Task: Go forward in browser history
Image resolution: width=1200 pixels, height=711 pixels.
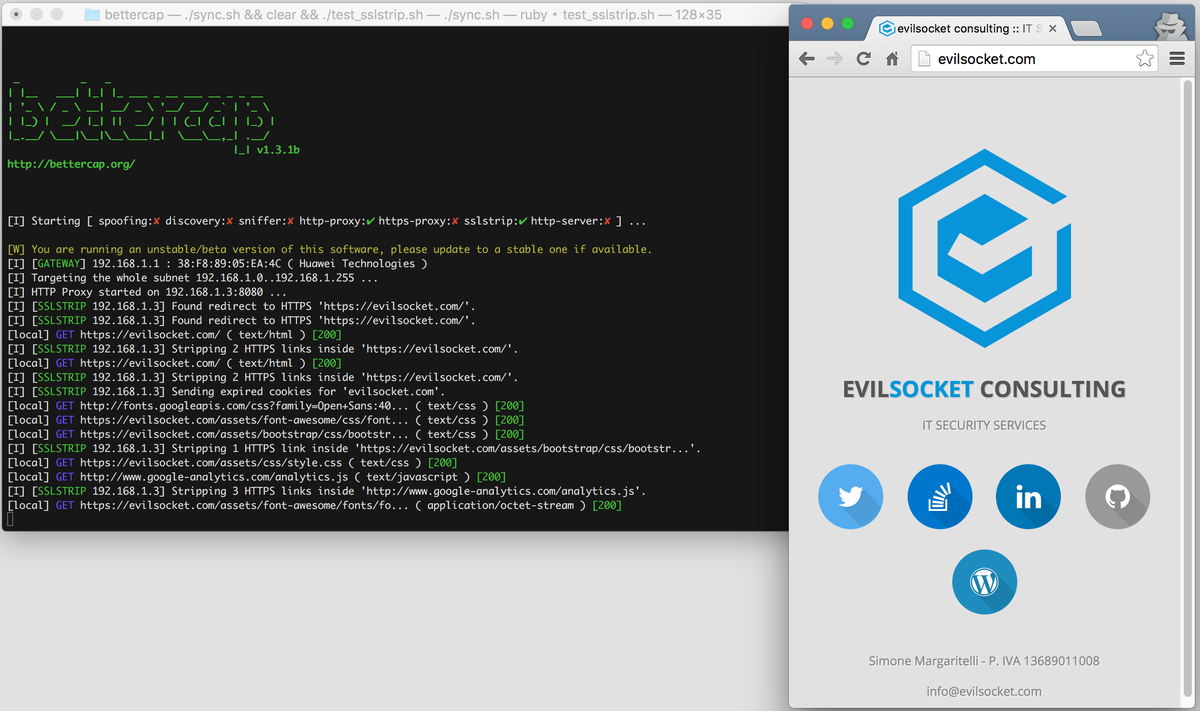Action: point(835,59)
